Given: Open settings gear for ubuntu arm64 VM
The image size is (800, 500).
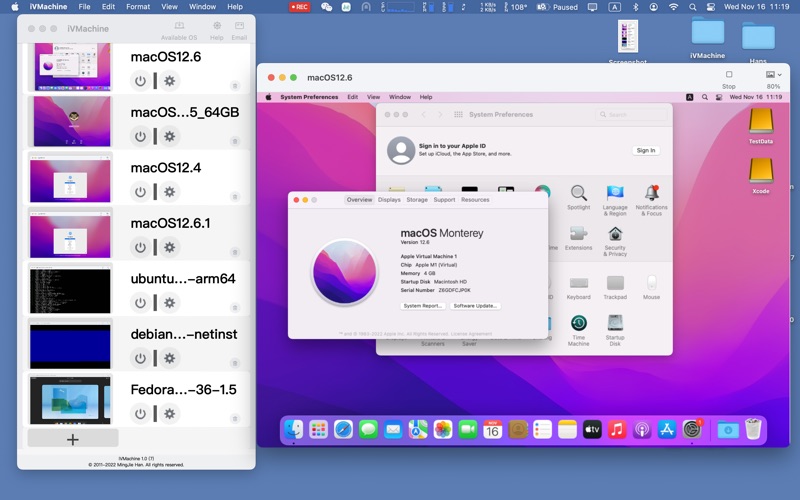Looking at the screenshot, I should pyautogui.click(x=170, y=303).
